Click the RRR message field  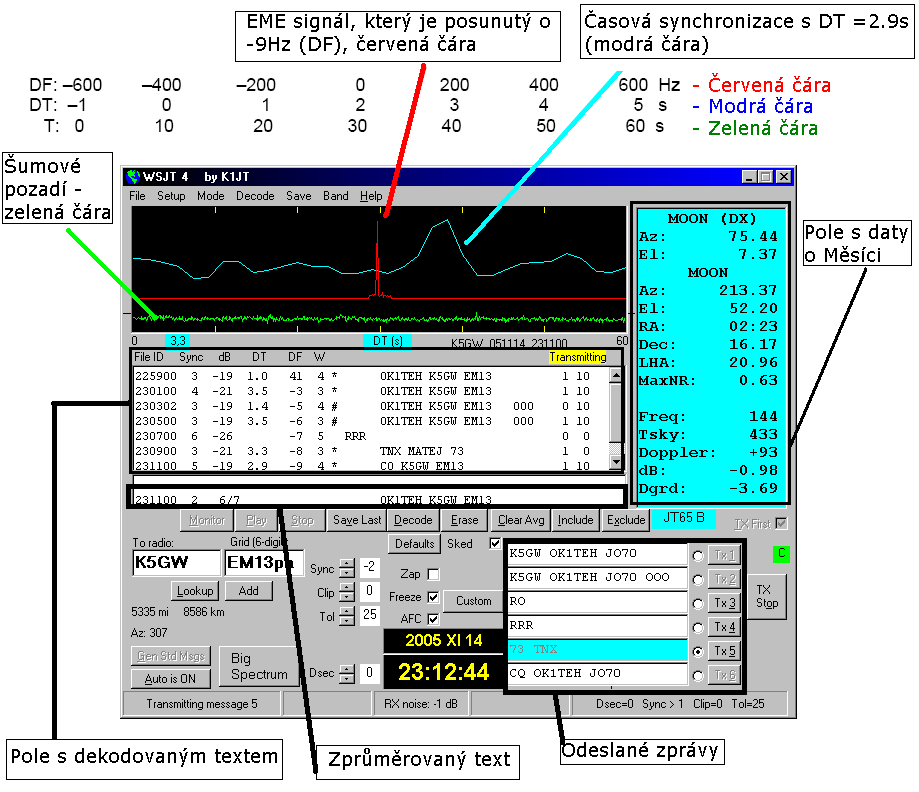[x=597, y=626]
